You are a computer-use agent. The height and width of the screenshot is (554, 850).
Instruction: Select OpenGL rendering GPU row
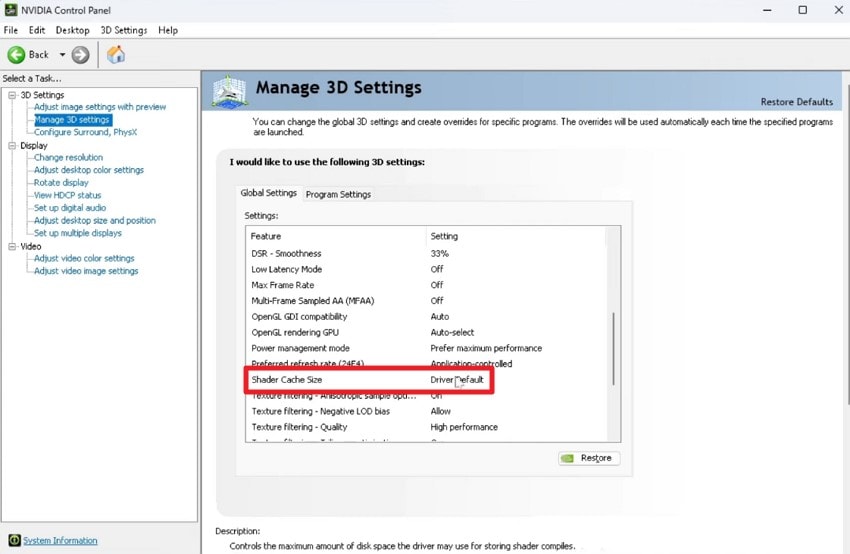click(x=426, y=332)
